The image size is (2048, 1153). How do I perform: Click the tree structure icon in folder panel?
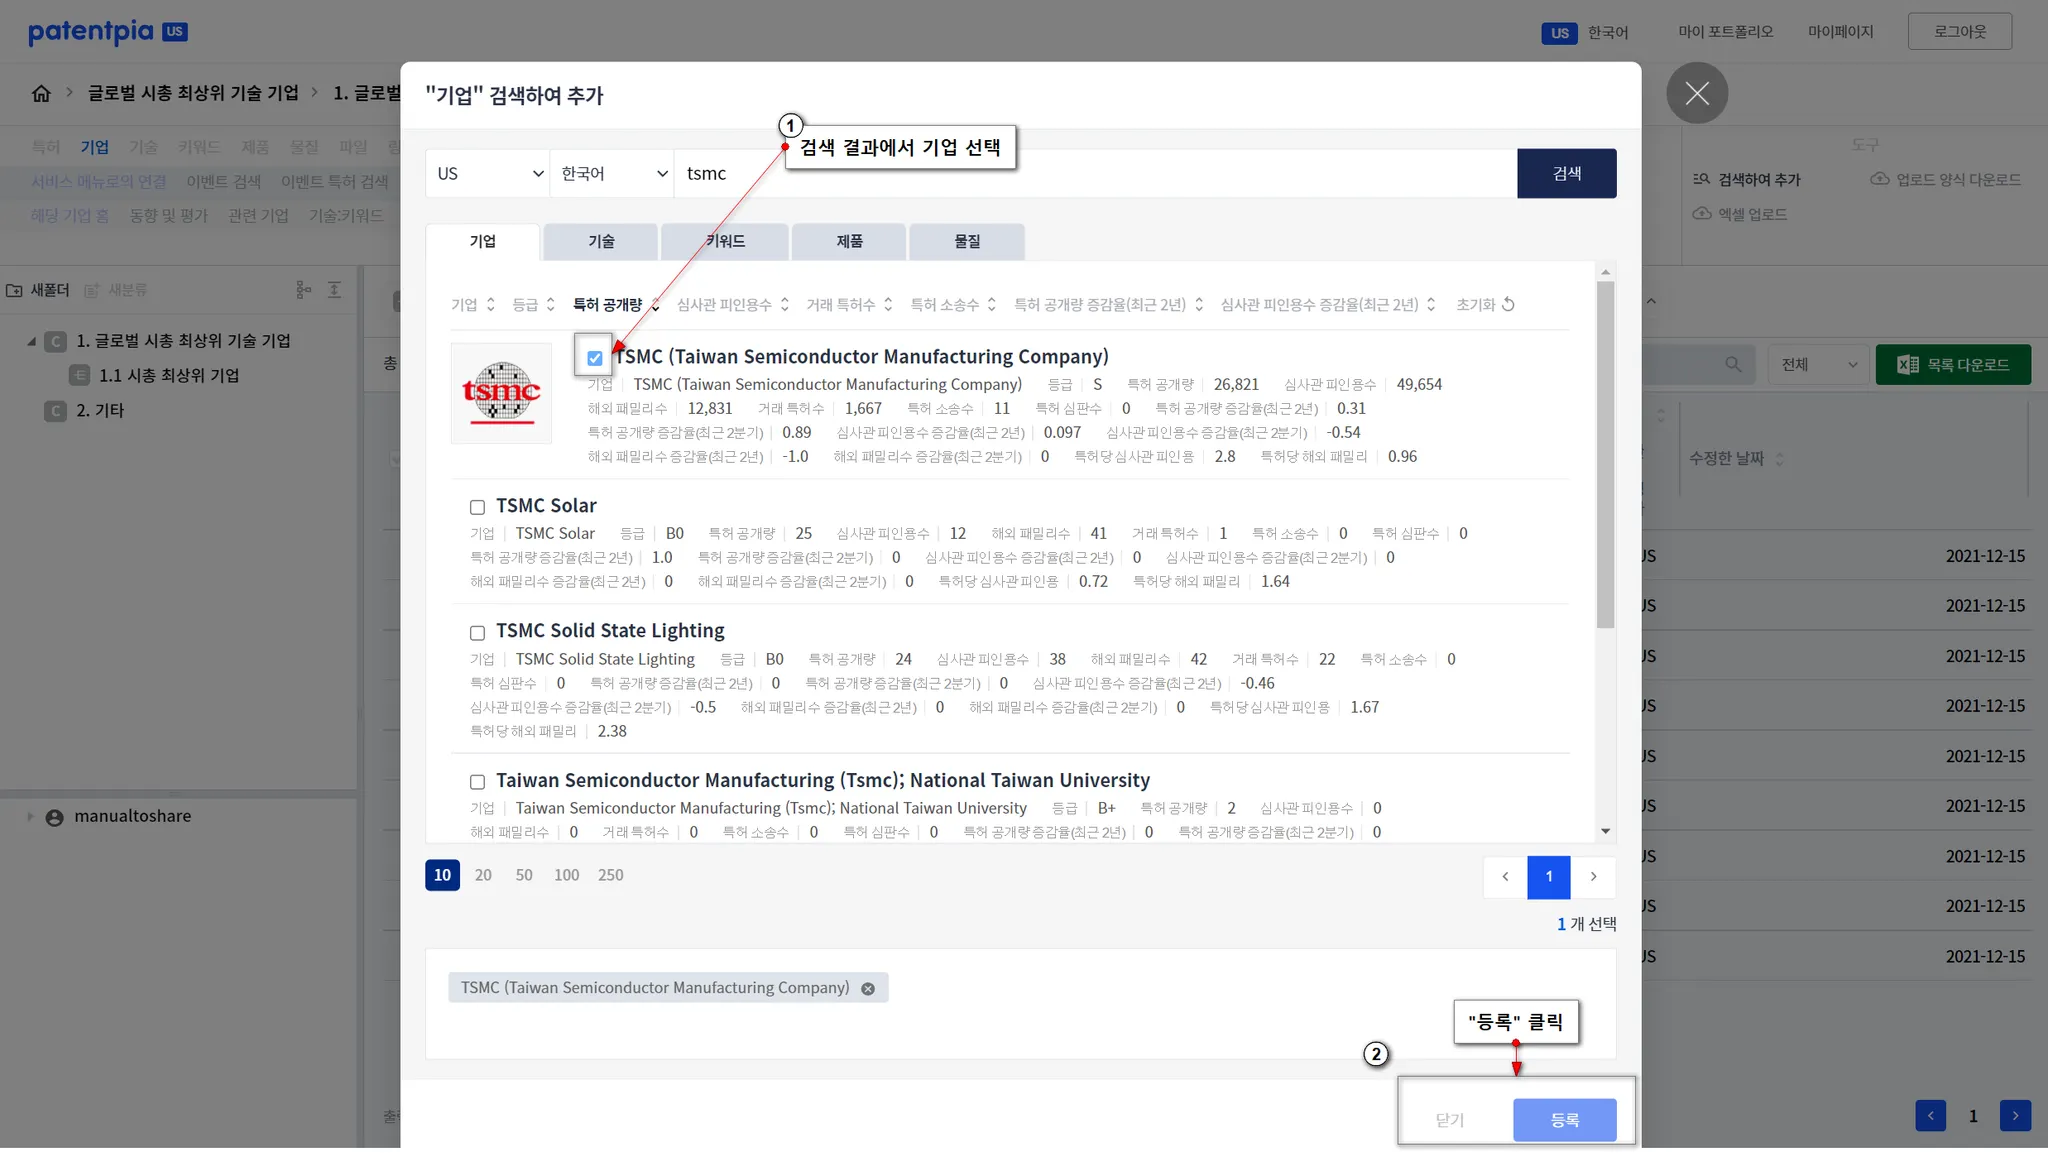tap(304, 290)
